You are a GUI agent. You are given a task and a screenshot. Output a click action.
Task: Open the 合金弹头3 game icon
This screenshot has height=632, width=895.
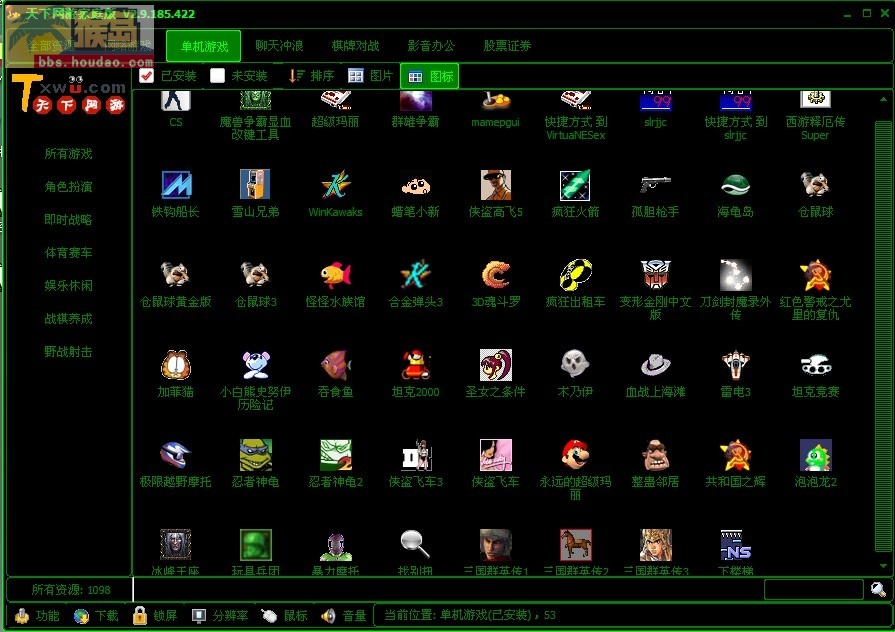416,275
